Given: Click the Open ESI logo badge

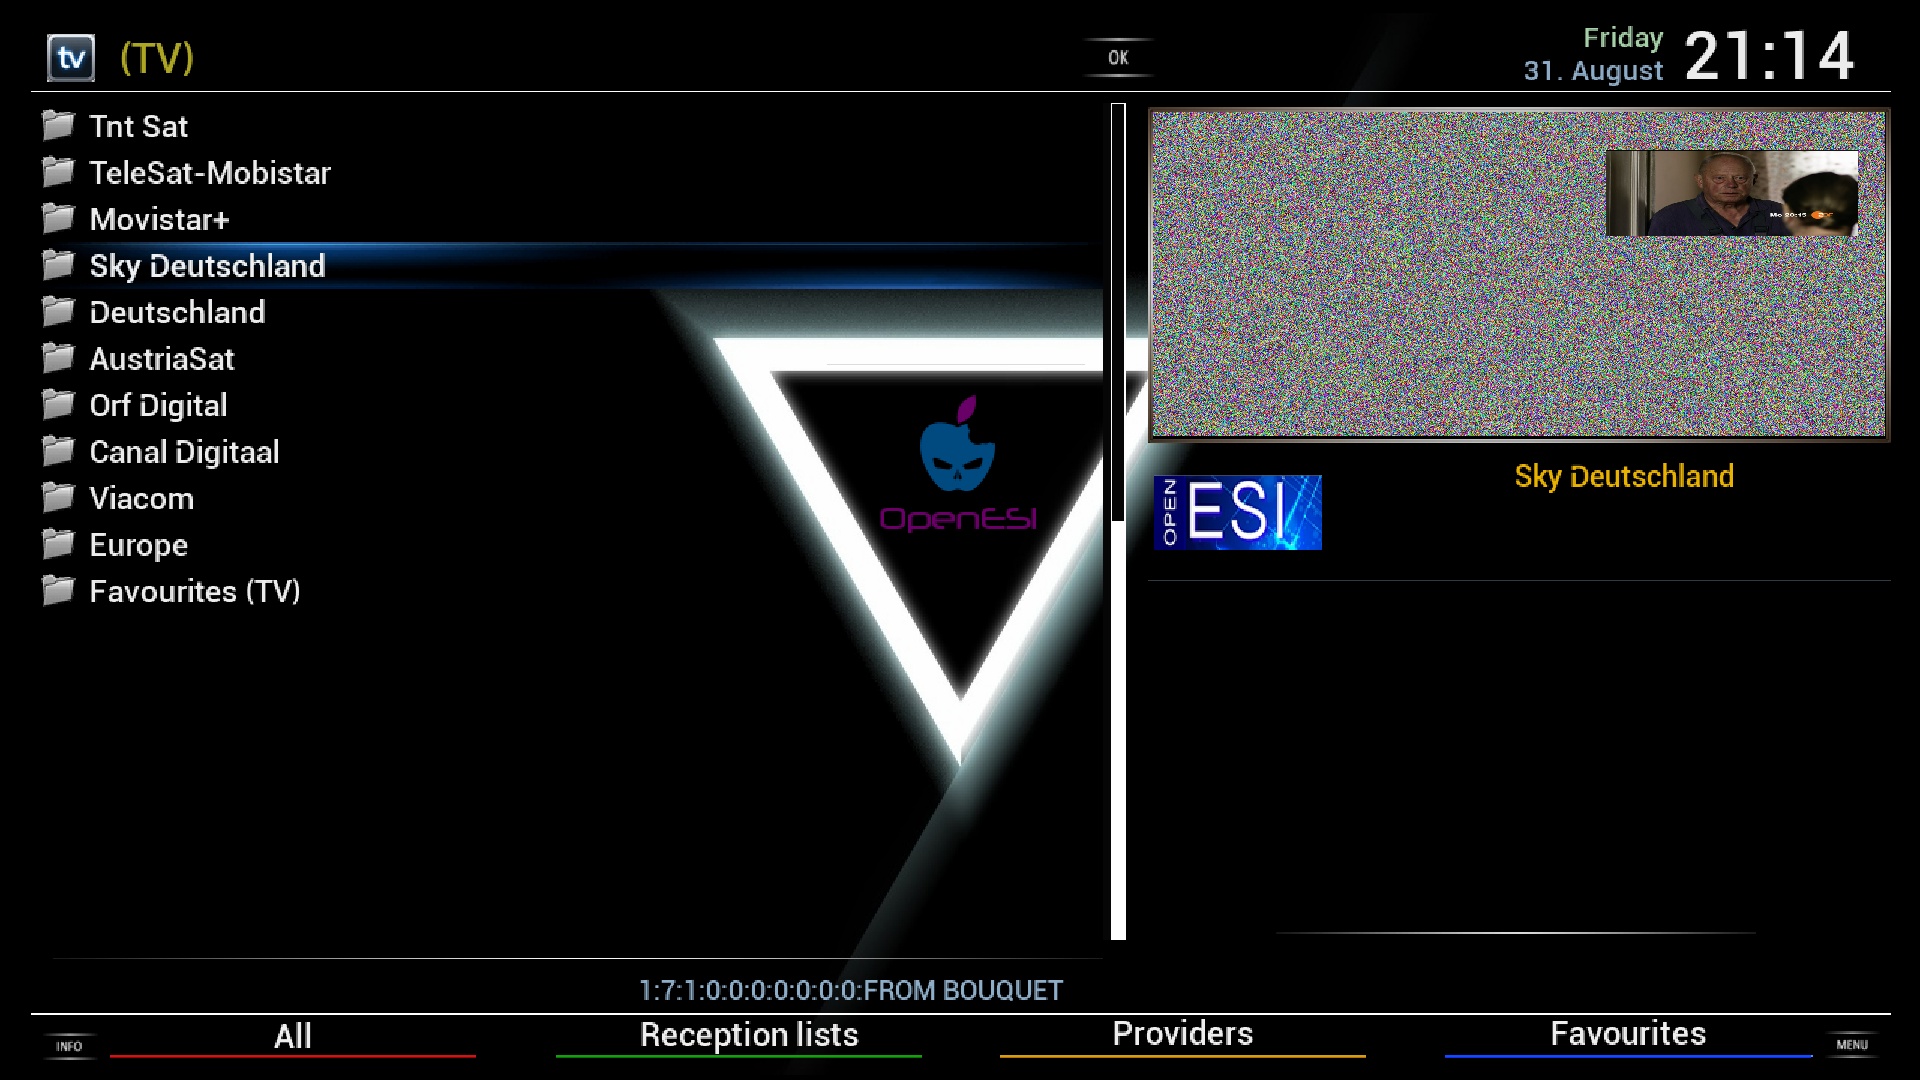Looking at the screenshot, I should click(1237, 512).
